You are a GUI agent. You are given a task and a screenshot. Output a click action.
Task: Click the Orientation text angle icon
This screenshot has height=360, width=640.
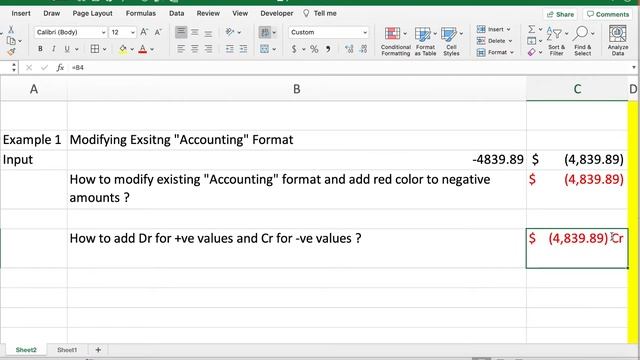pyautogui.click(x=230, y=32)
